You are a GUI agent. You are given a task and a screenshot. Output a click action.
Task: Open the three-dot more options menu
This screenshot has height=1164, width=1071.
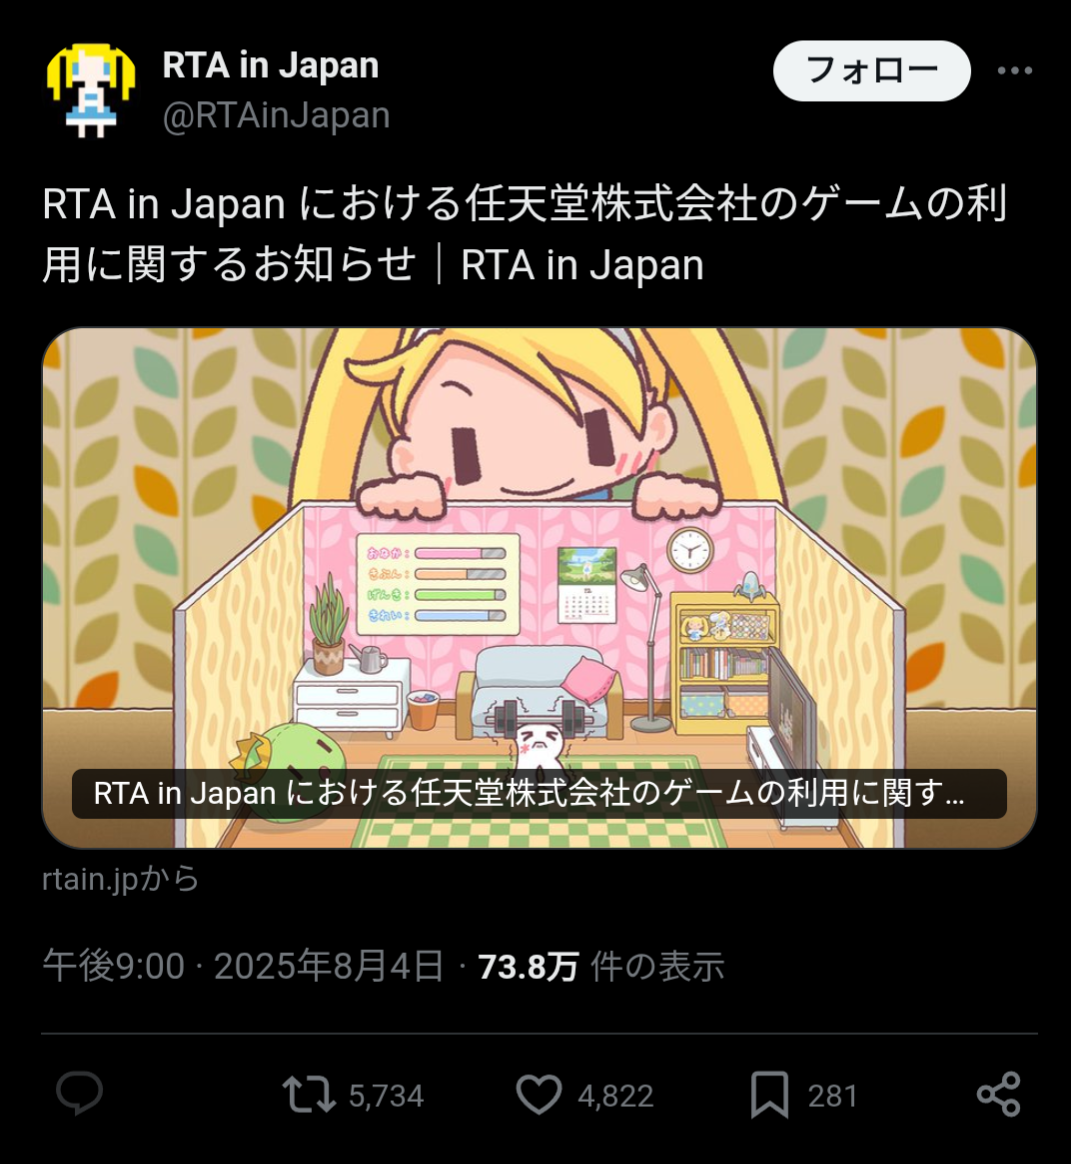(x=1015, y=71)
